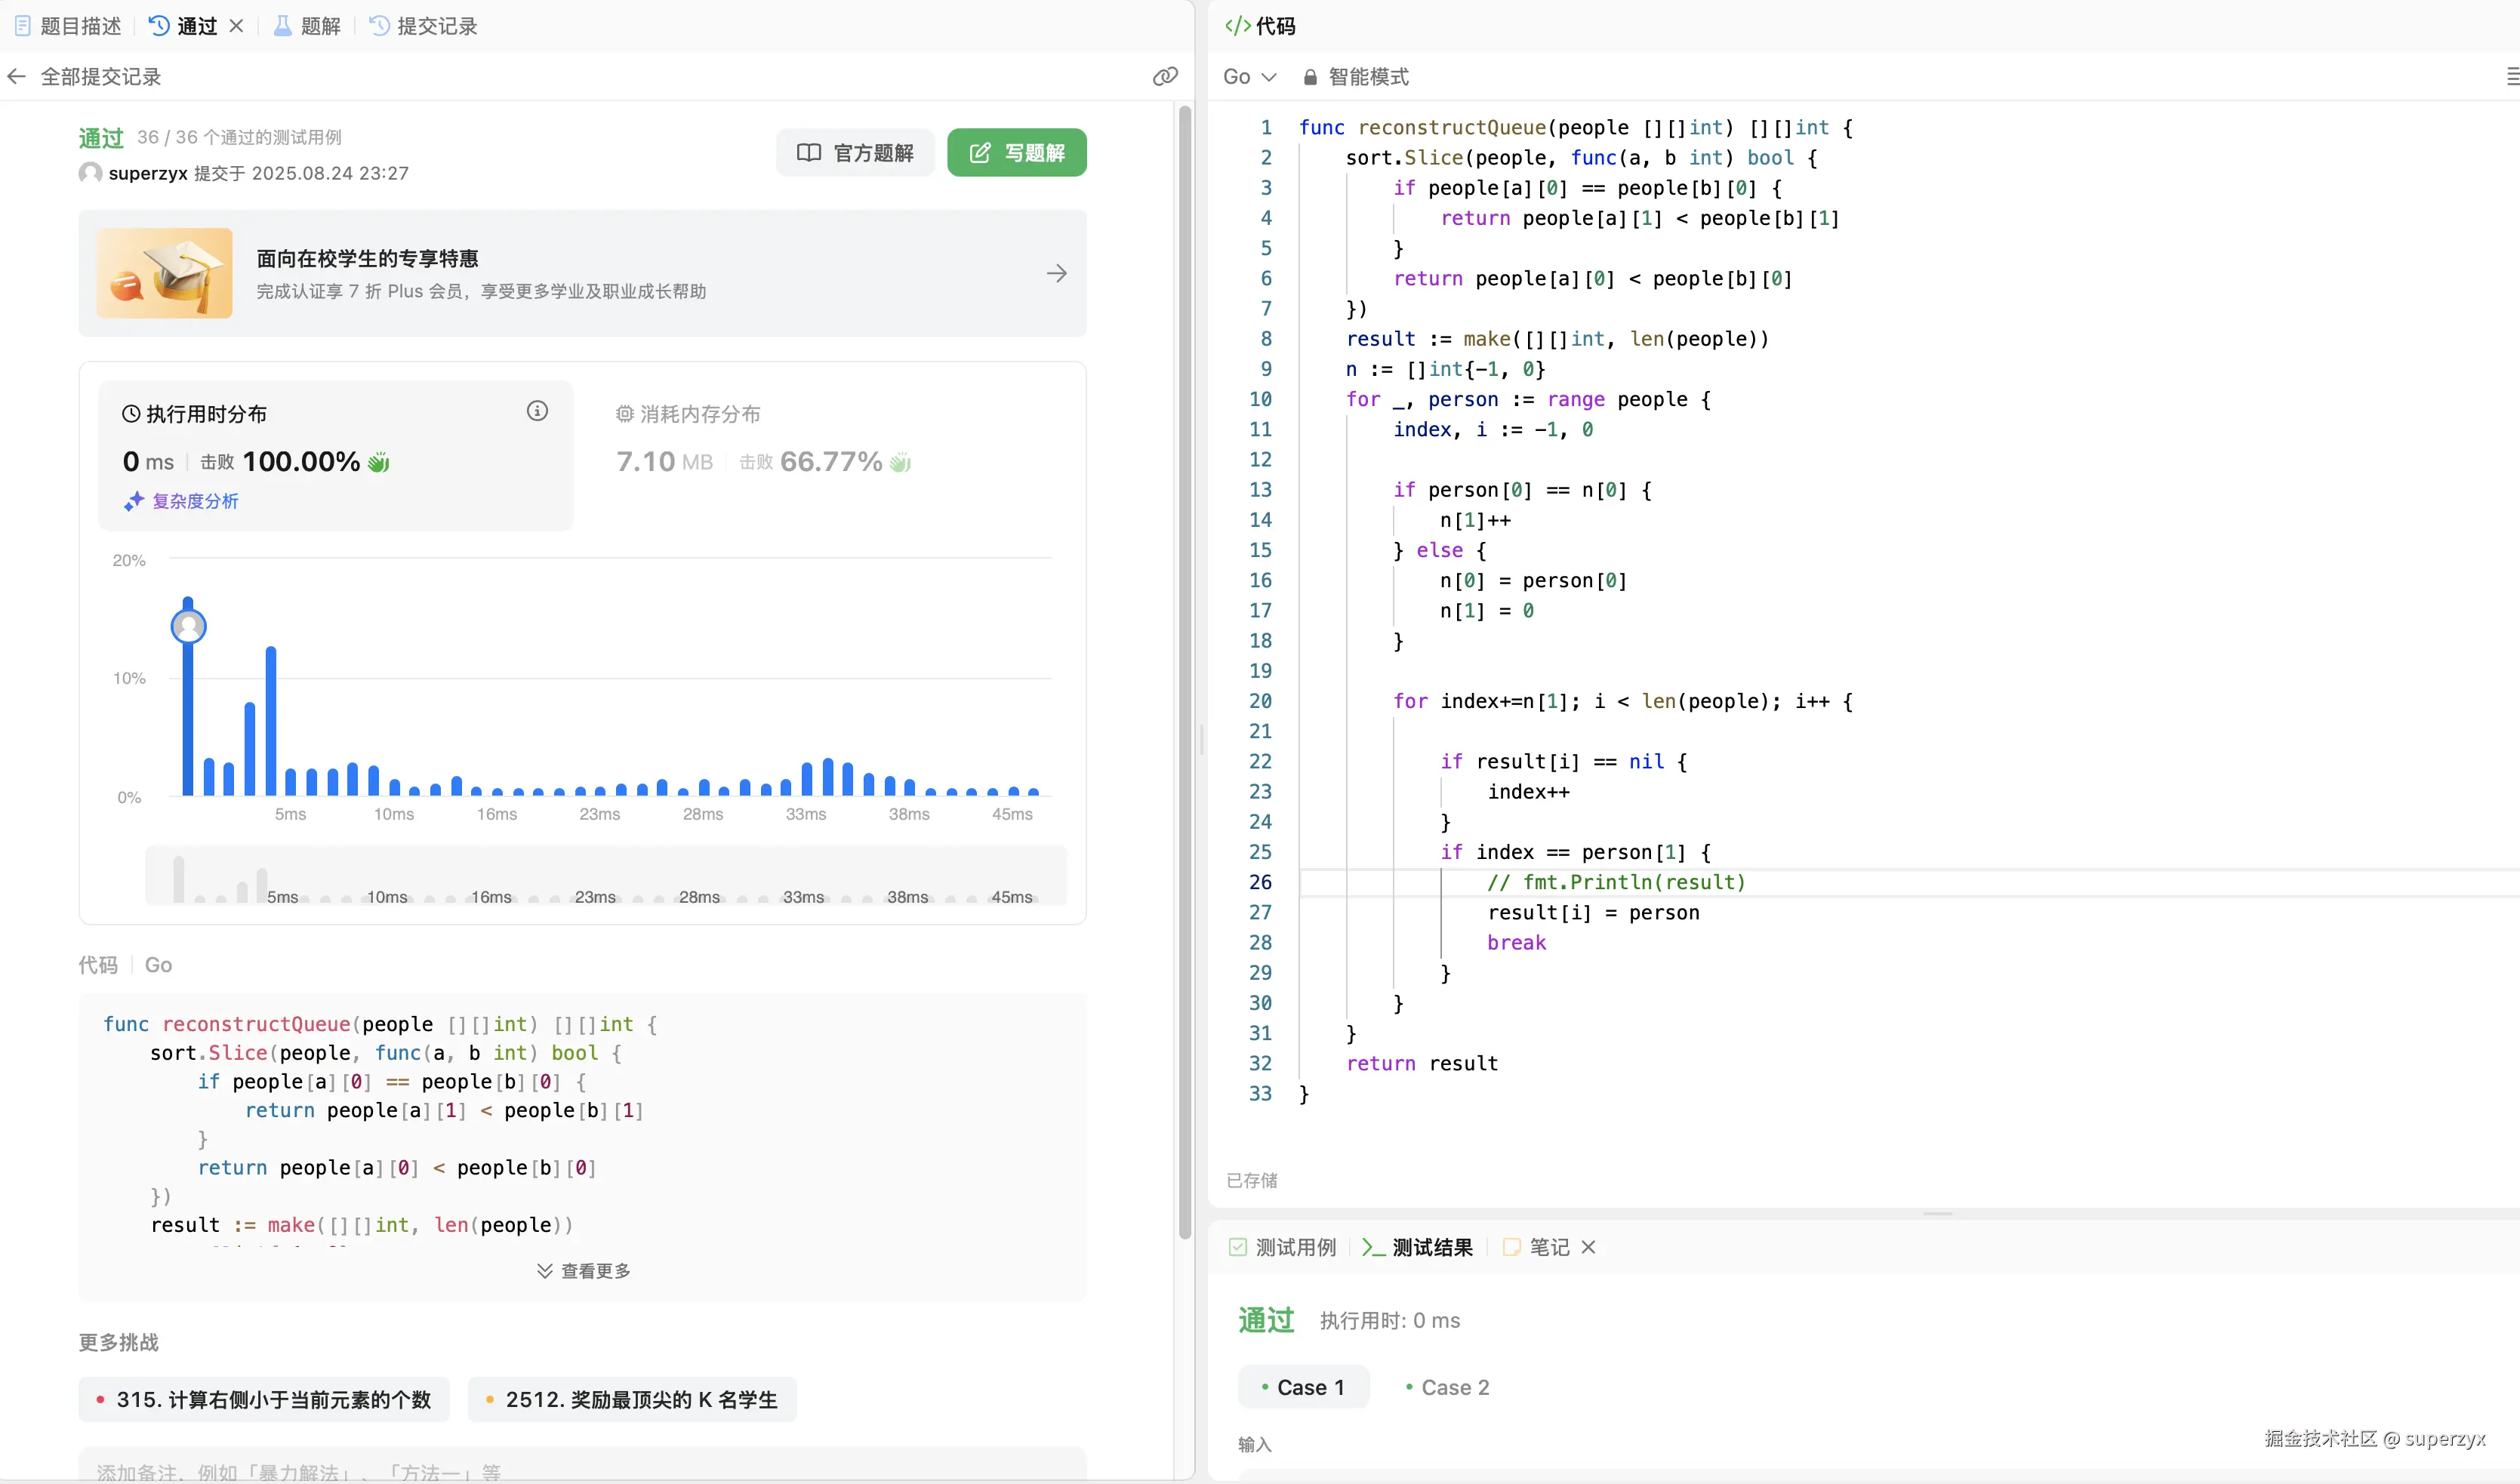2520x1484 pixels.
Task: Click the runtime range slider strip
Action: click(605, 877)
